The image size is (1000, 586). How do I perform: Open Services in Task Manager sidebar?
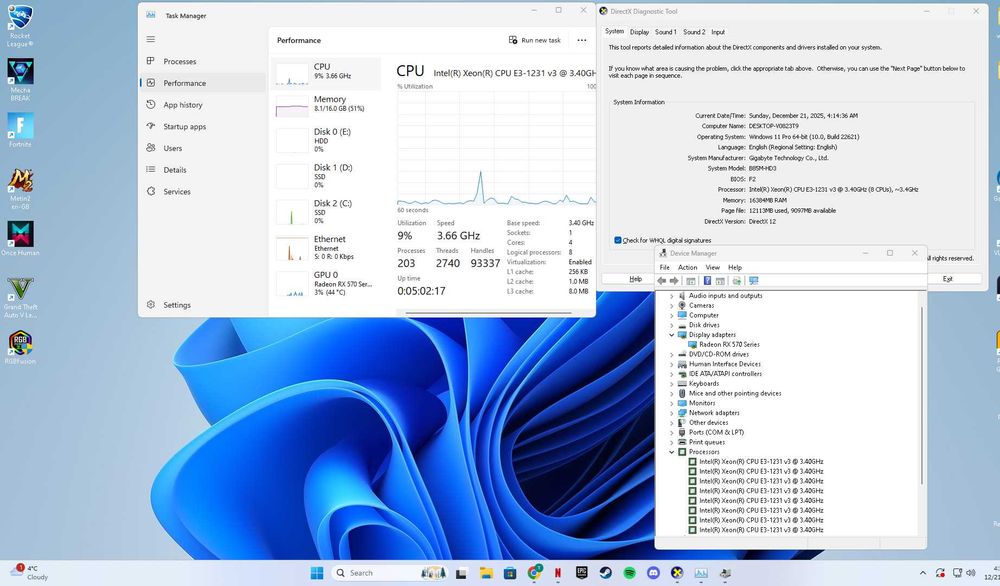202,191
